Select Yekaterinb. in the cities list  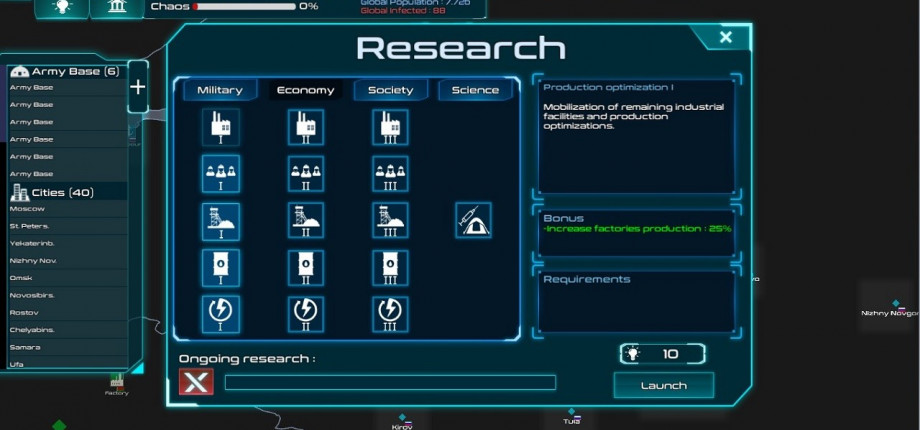click(68, 243)
